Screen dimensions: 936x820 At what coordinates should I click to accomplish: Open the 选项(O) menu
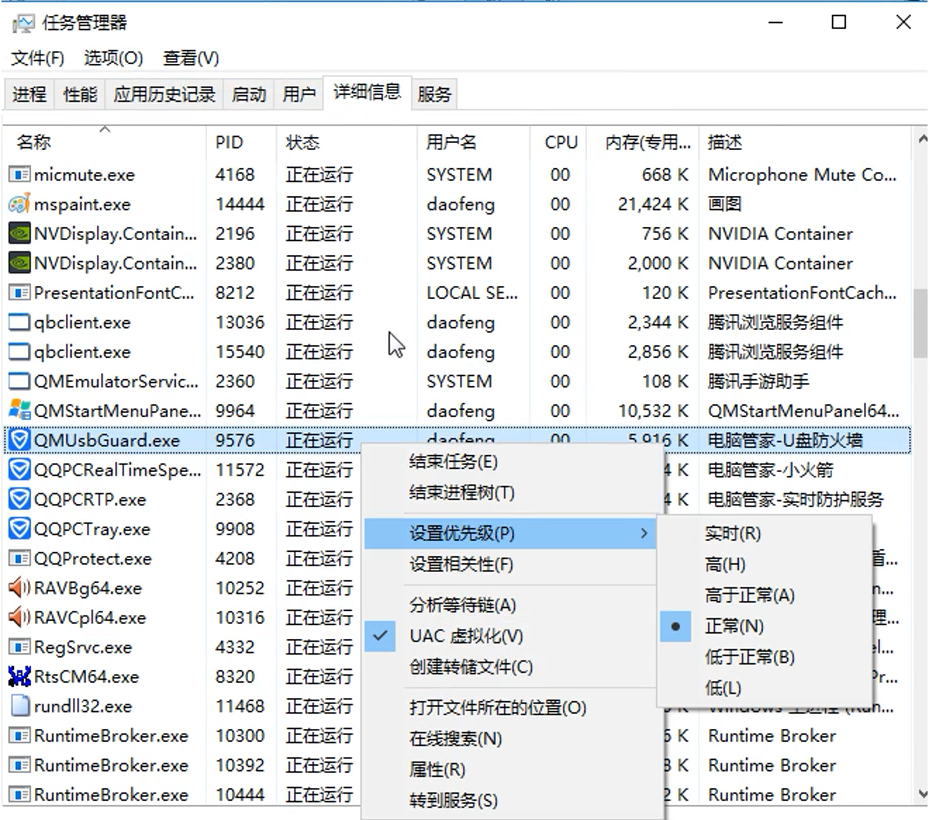click(113, 58)
